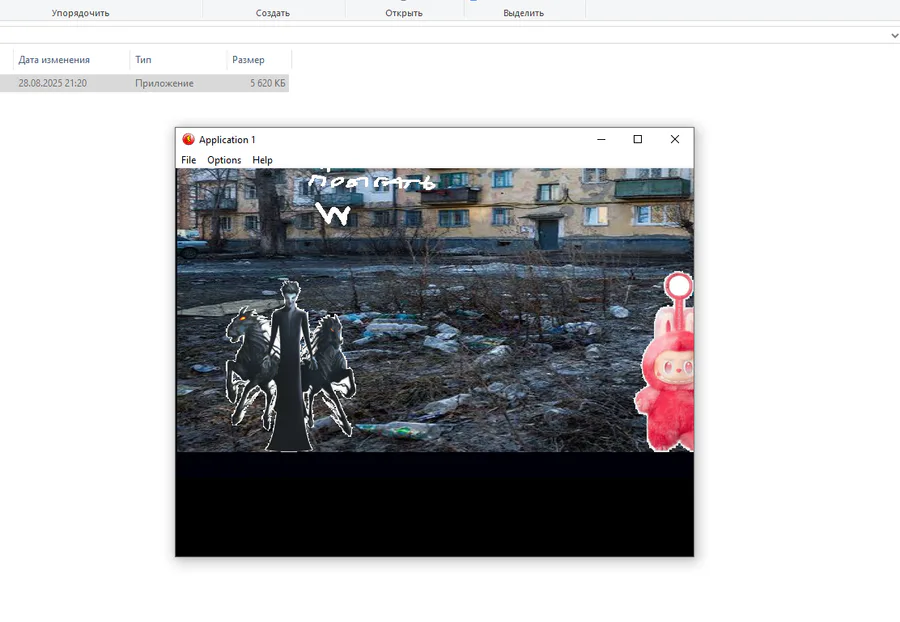Open the Options menu in Application 1
Image resolution: width=900 pixels, height=622 pixels.
pos(224,160)
